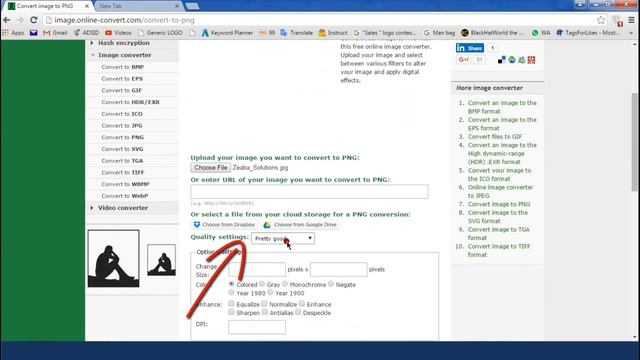Click Choose from Google Drive button
This screenshot has height=360, width=640.
pos(300,224)
